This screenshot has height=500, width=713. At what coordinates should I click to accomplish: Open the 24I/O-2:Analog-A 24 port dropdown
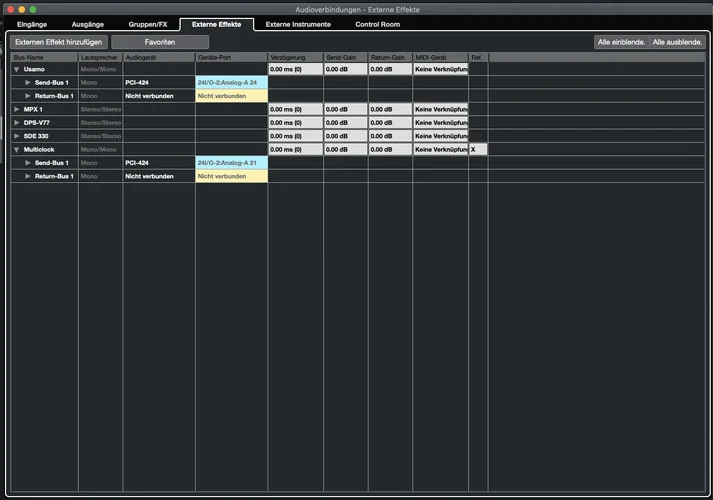[x=231, y=82]
